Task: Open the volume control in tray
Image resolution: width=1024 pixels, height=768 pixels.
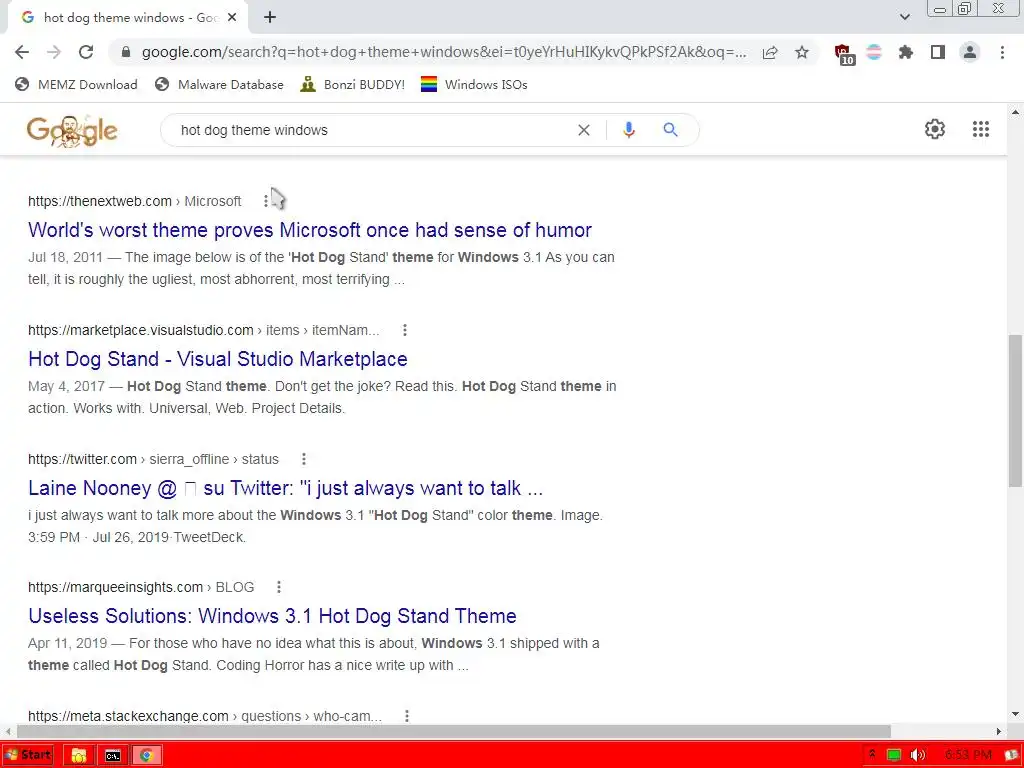Action: point(918,756)
